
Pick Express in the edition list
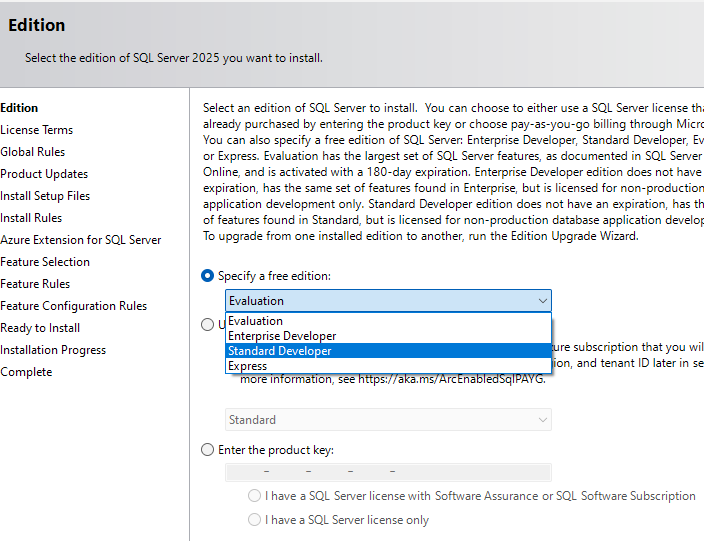(388, 365)
